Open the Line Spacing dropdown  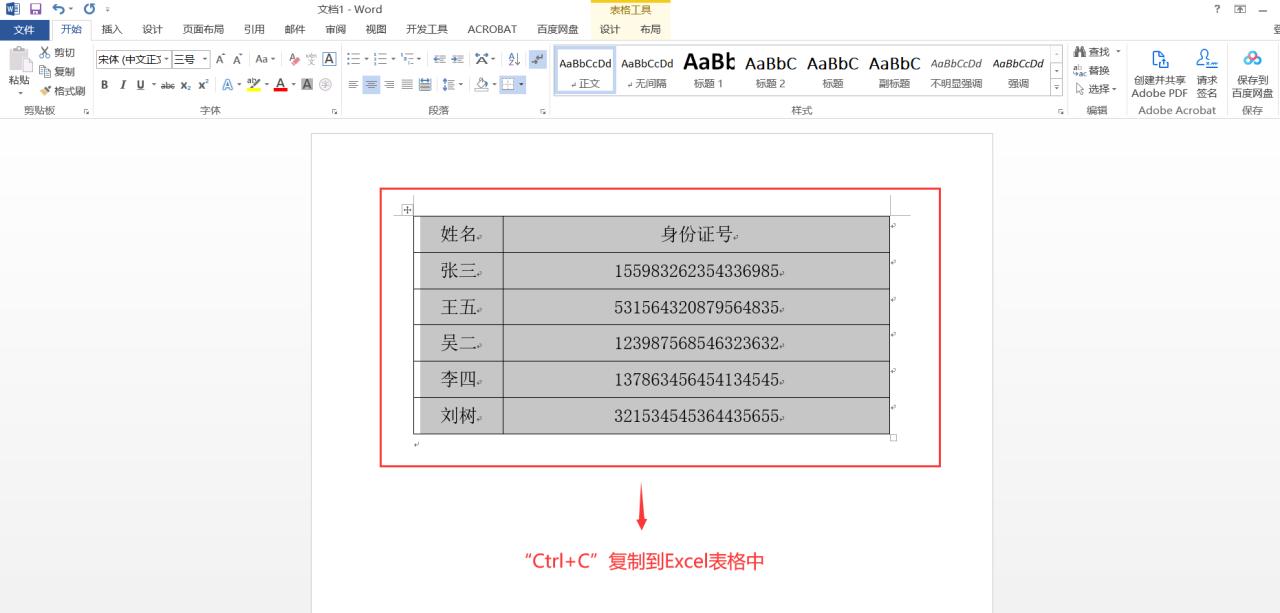(x=453, y=85)
